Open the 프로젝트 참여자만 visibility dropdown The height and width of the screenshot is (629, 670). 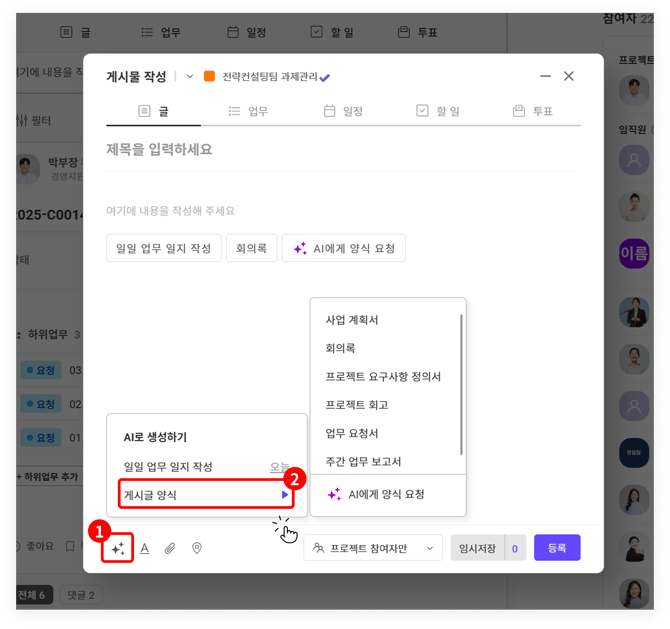(373, 548)
